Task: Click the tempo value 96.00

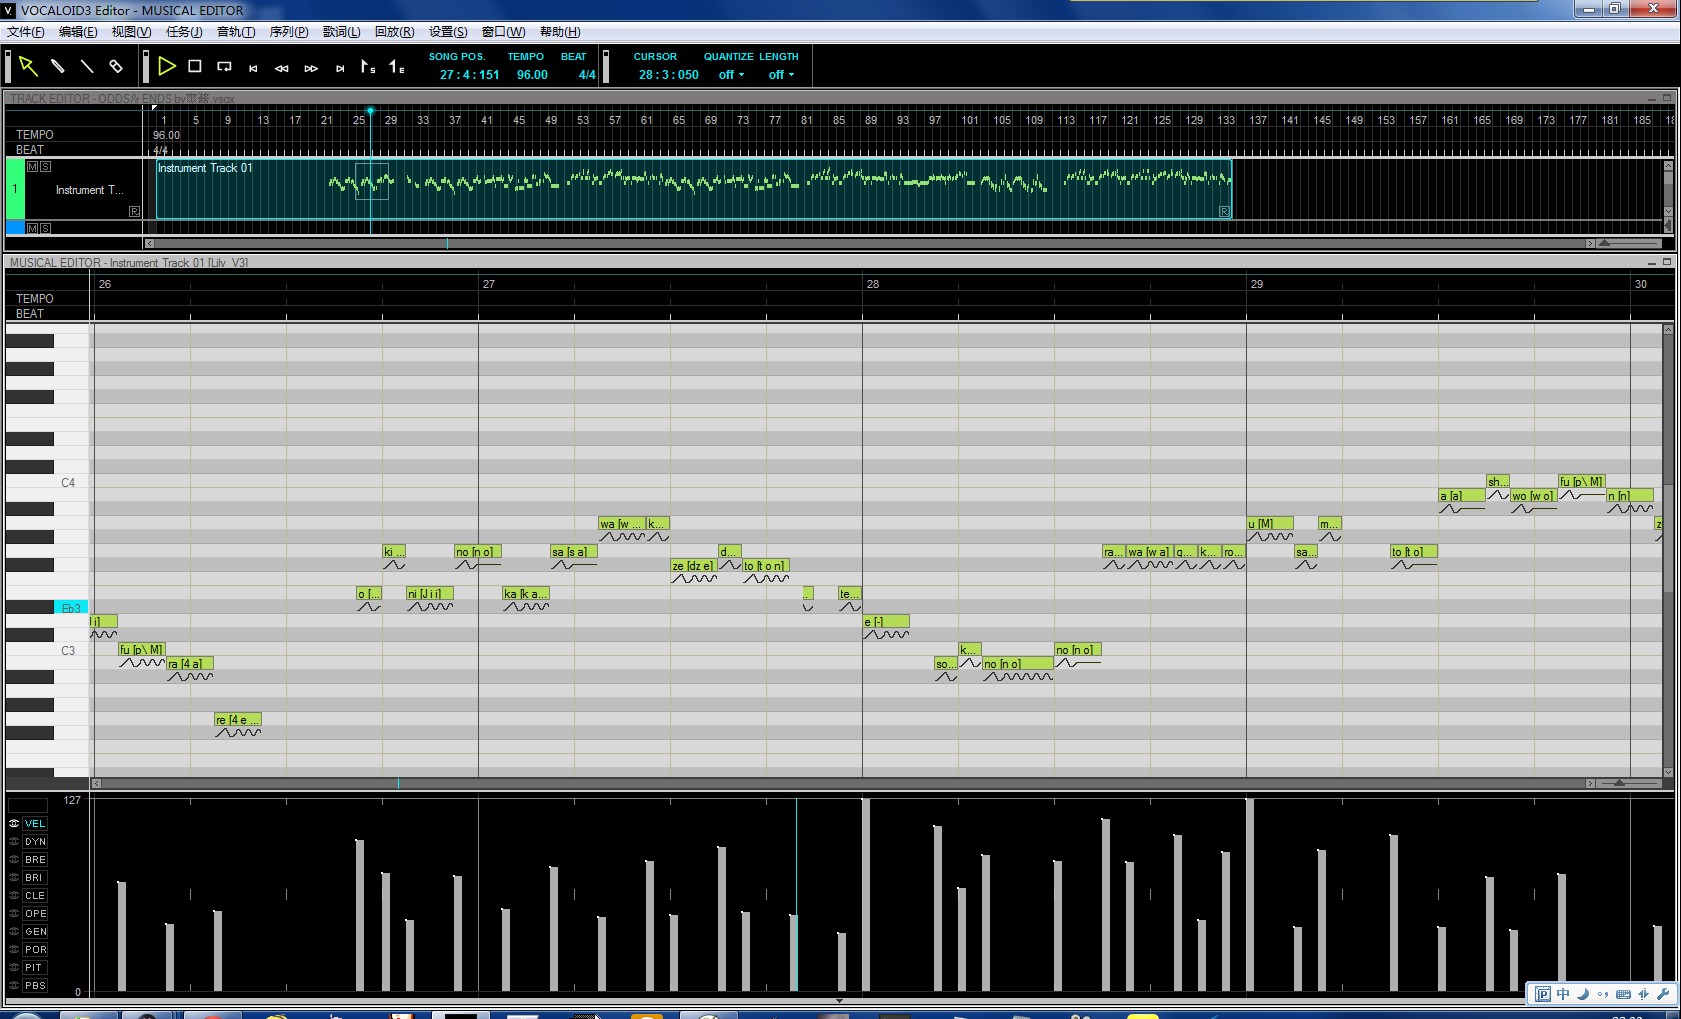Action: pos(532,75)
